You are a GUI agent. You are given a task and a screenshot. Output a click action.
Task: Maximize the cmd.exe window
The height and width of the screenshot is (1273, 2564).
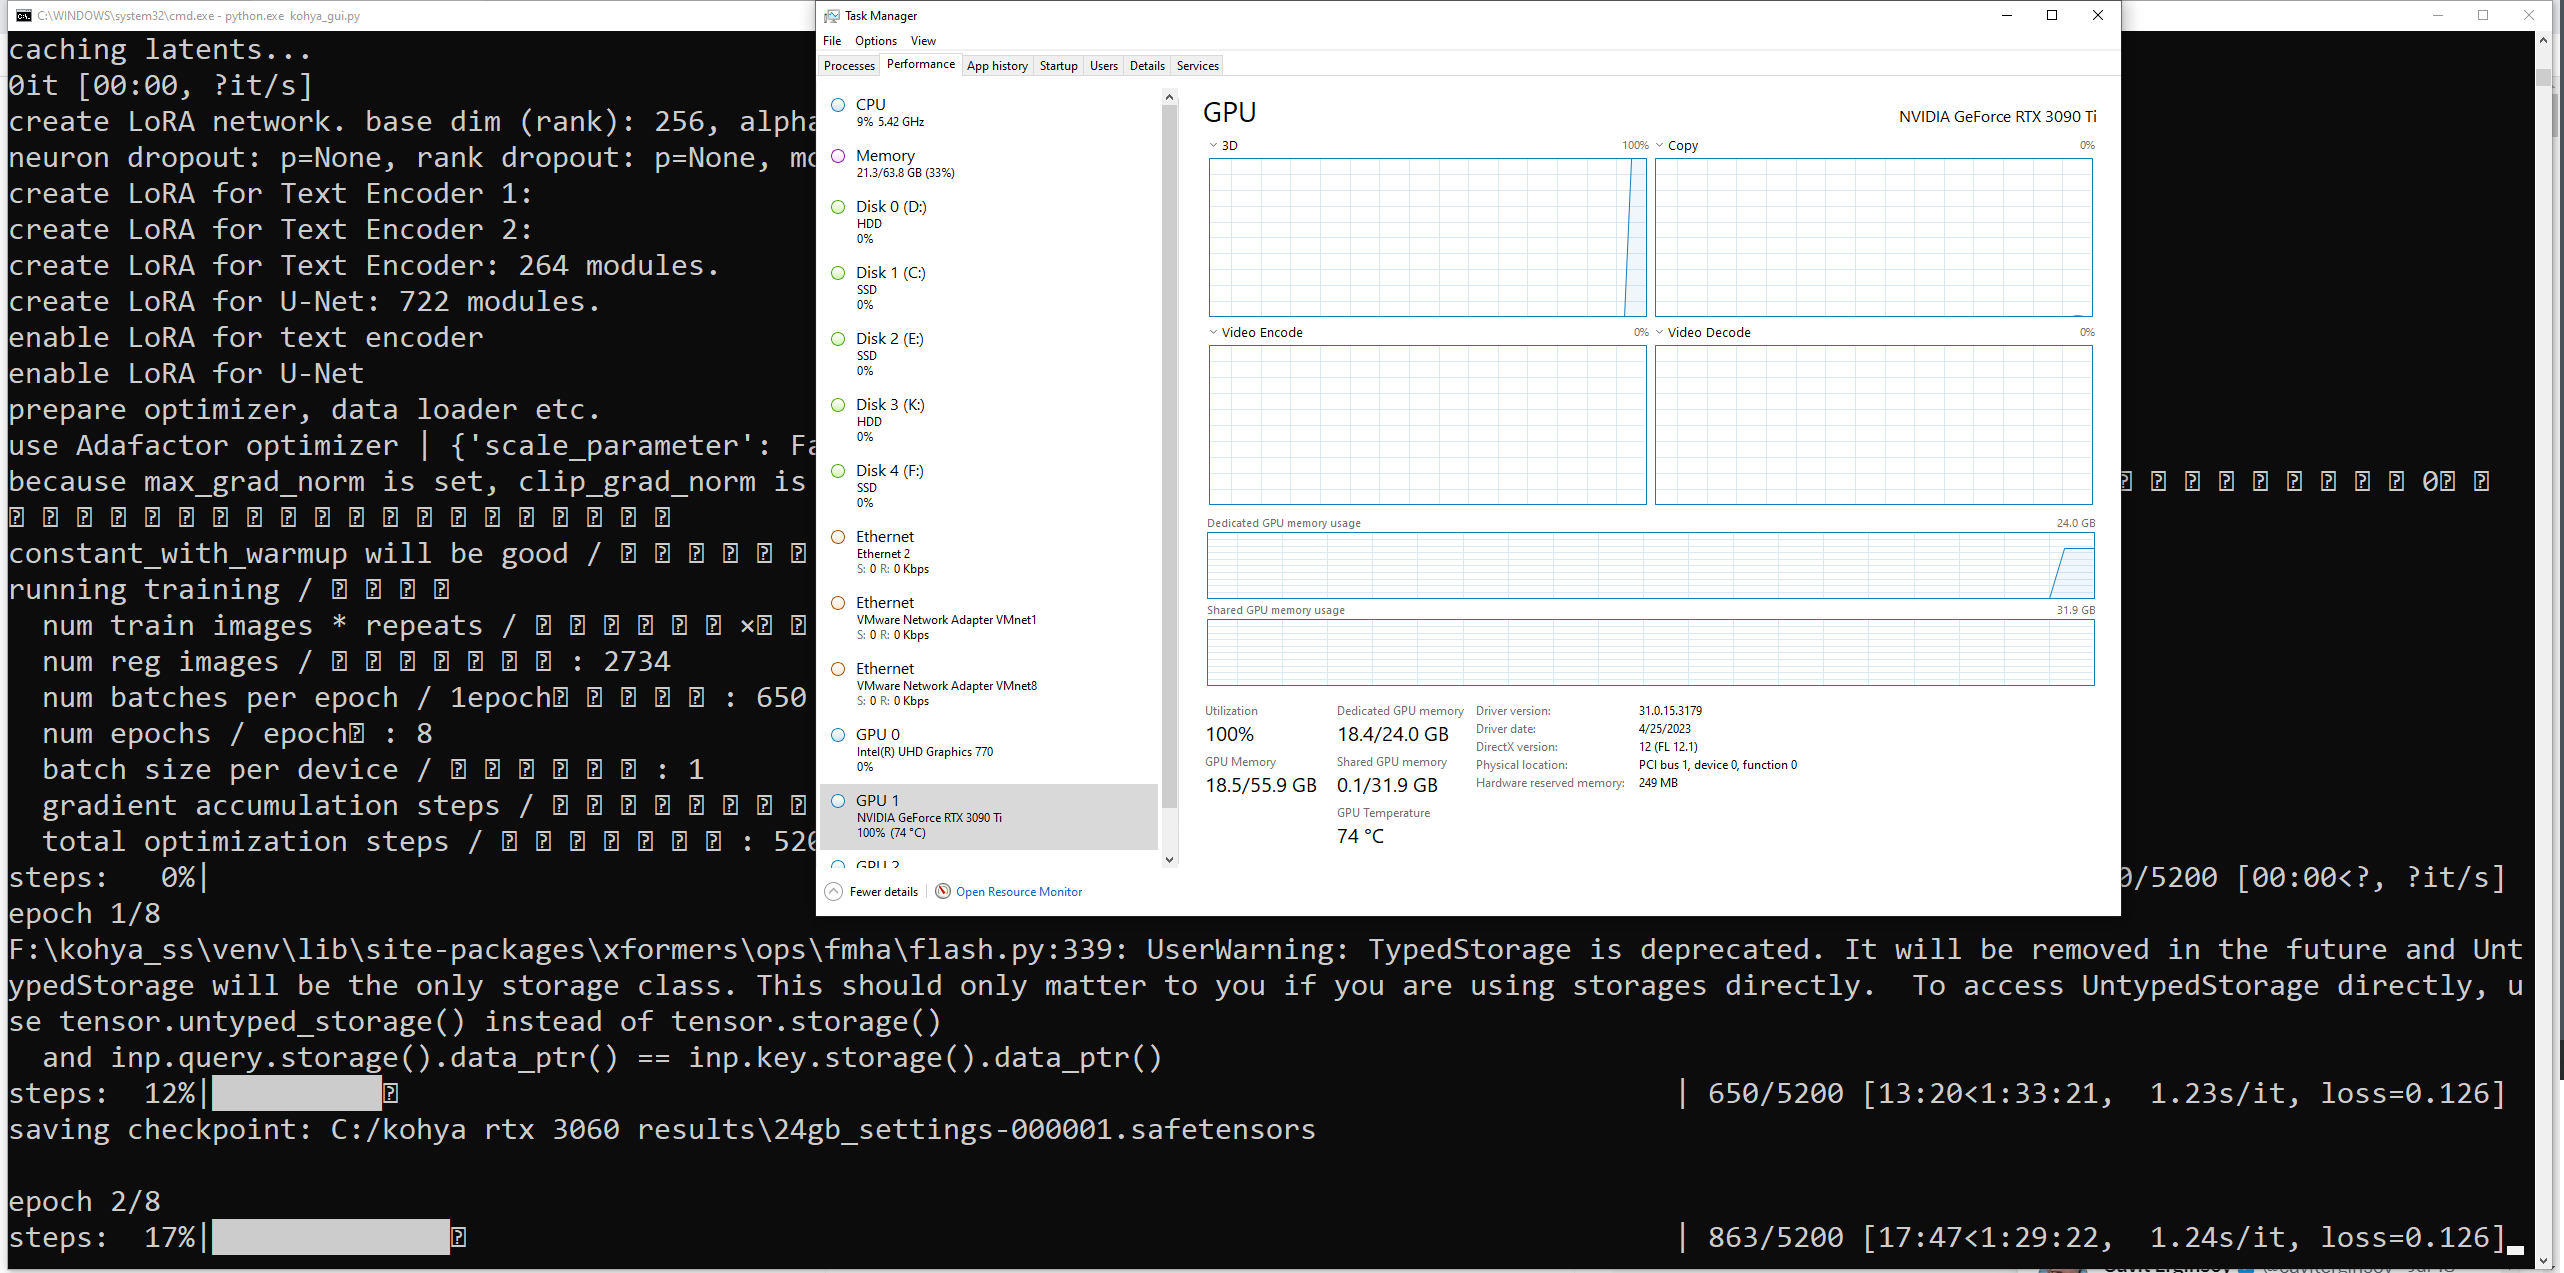(x=2483, y=15)
